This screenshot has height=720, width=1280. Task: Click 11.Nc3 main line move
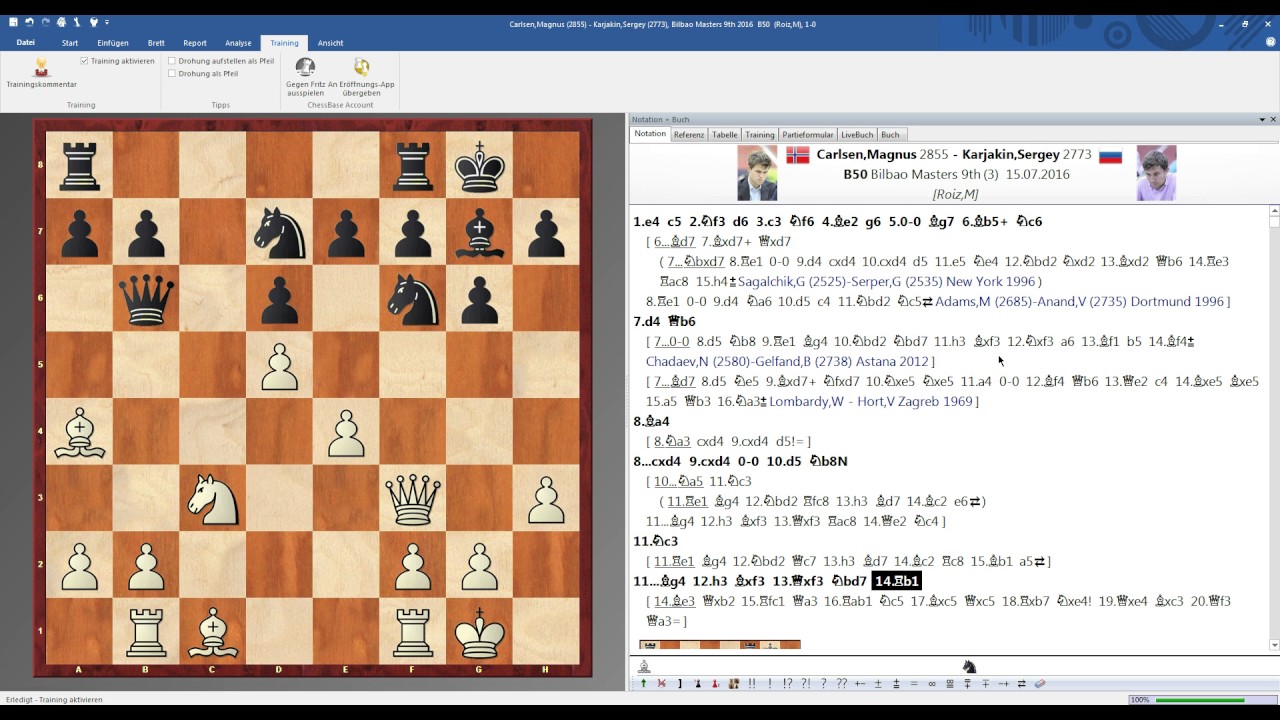point(656,541)
